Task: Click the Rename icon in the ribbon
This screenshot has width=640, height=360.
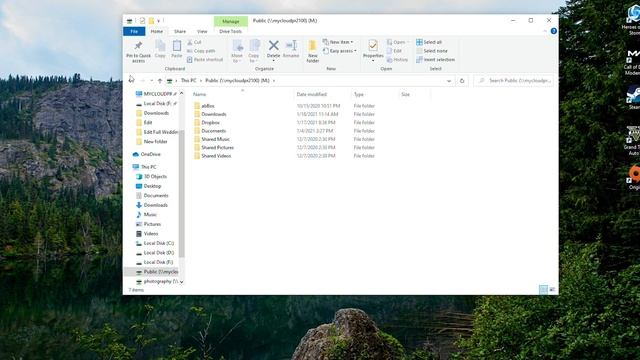Action: [x=291, y=45]
